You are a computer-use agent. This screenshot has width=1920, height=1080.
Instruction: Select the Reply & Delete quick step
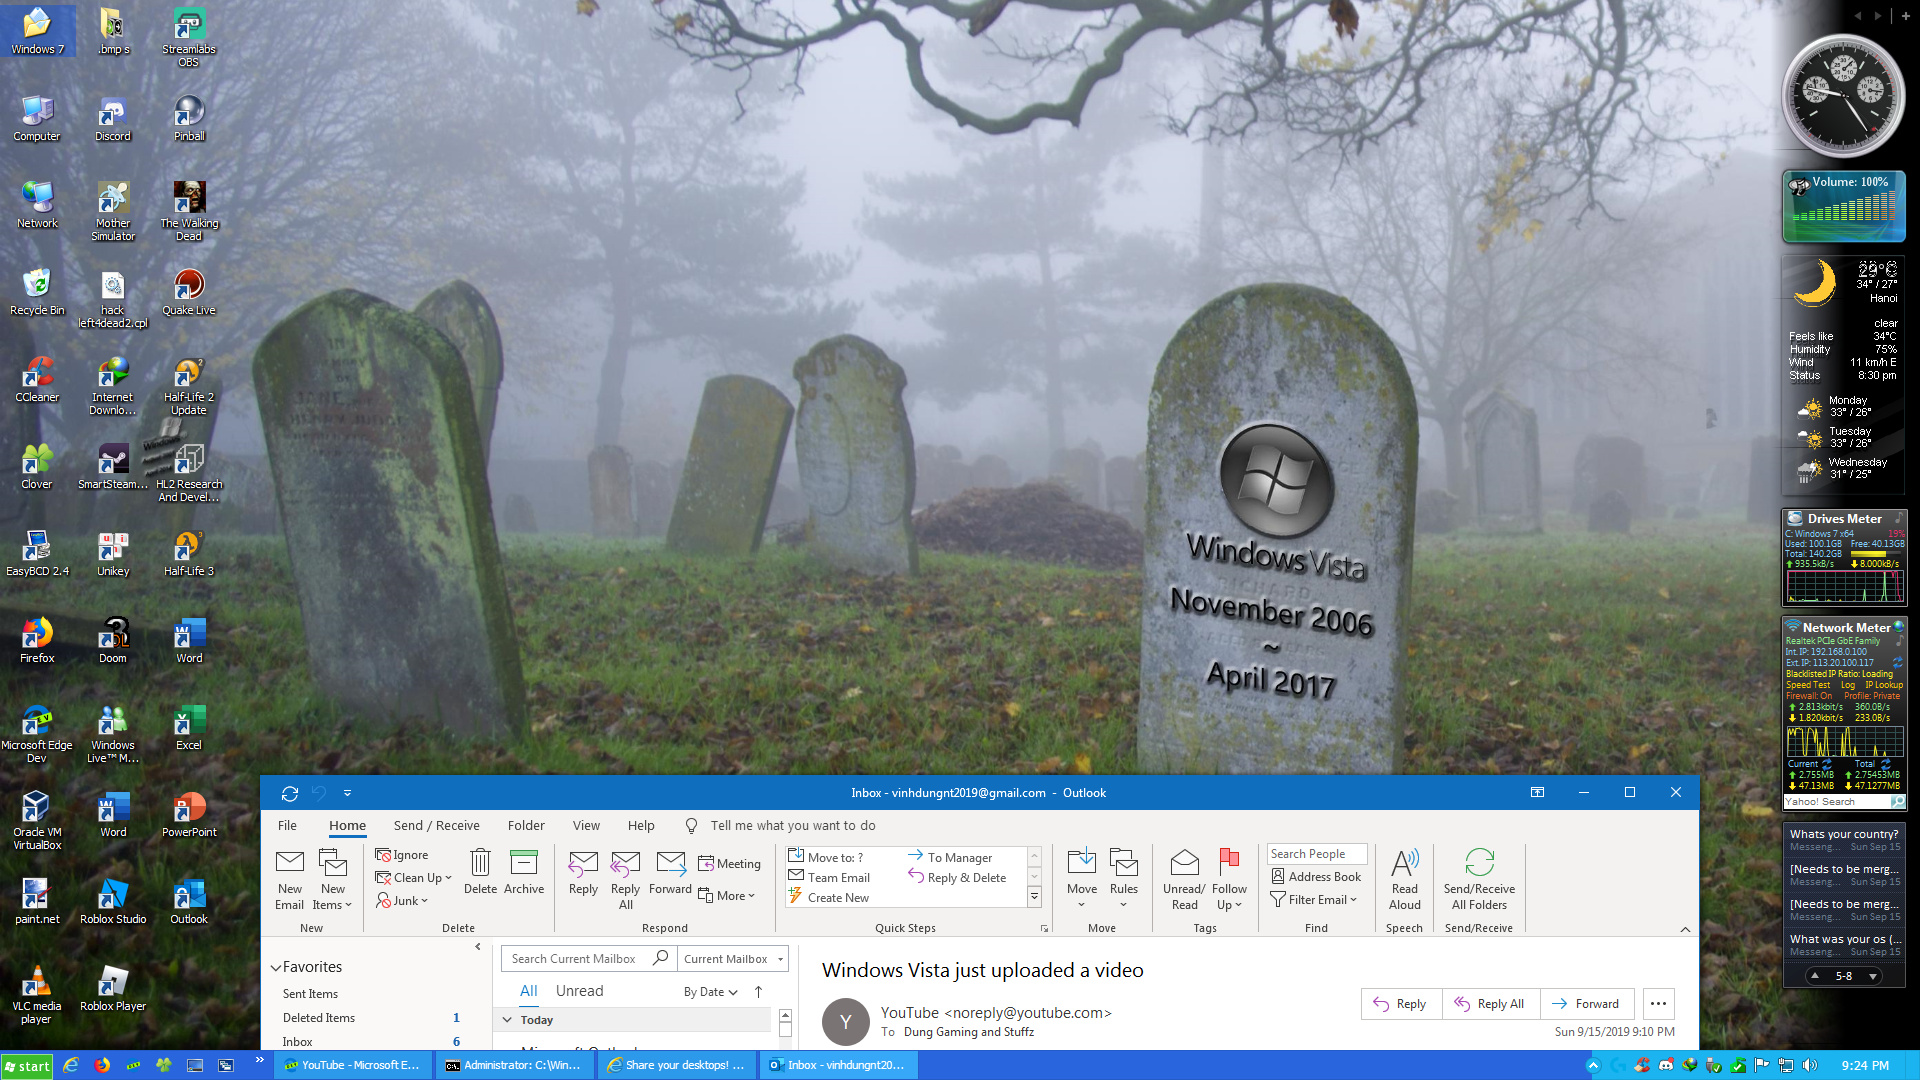(957, 877)
